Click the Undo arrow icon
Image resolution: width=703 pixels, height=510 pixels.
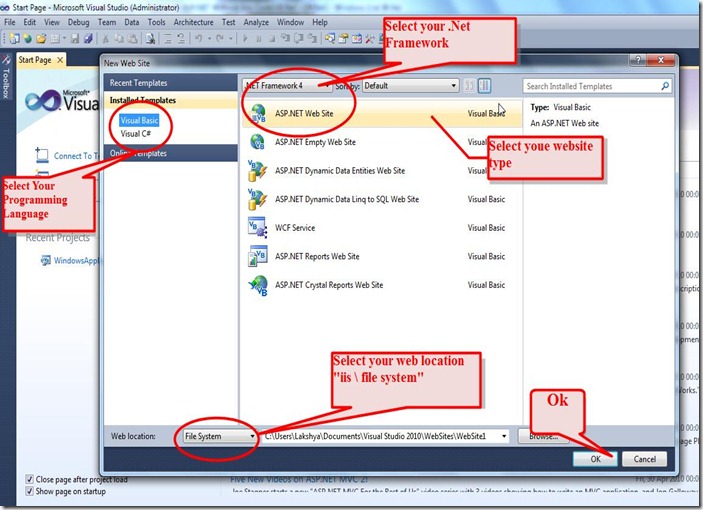click(199, 39)
